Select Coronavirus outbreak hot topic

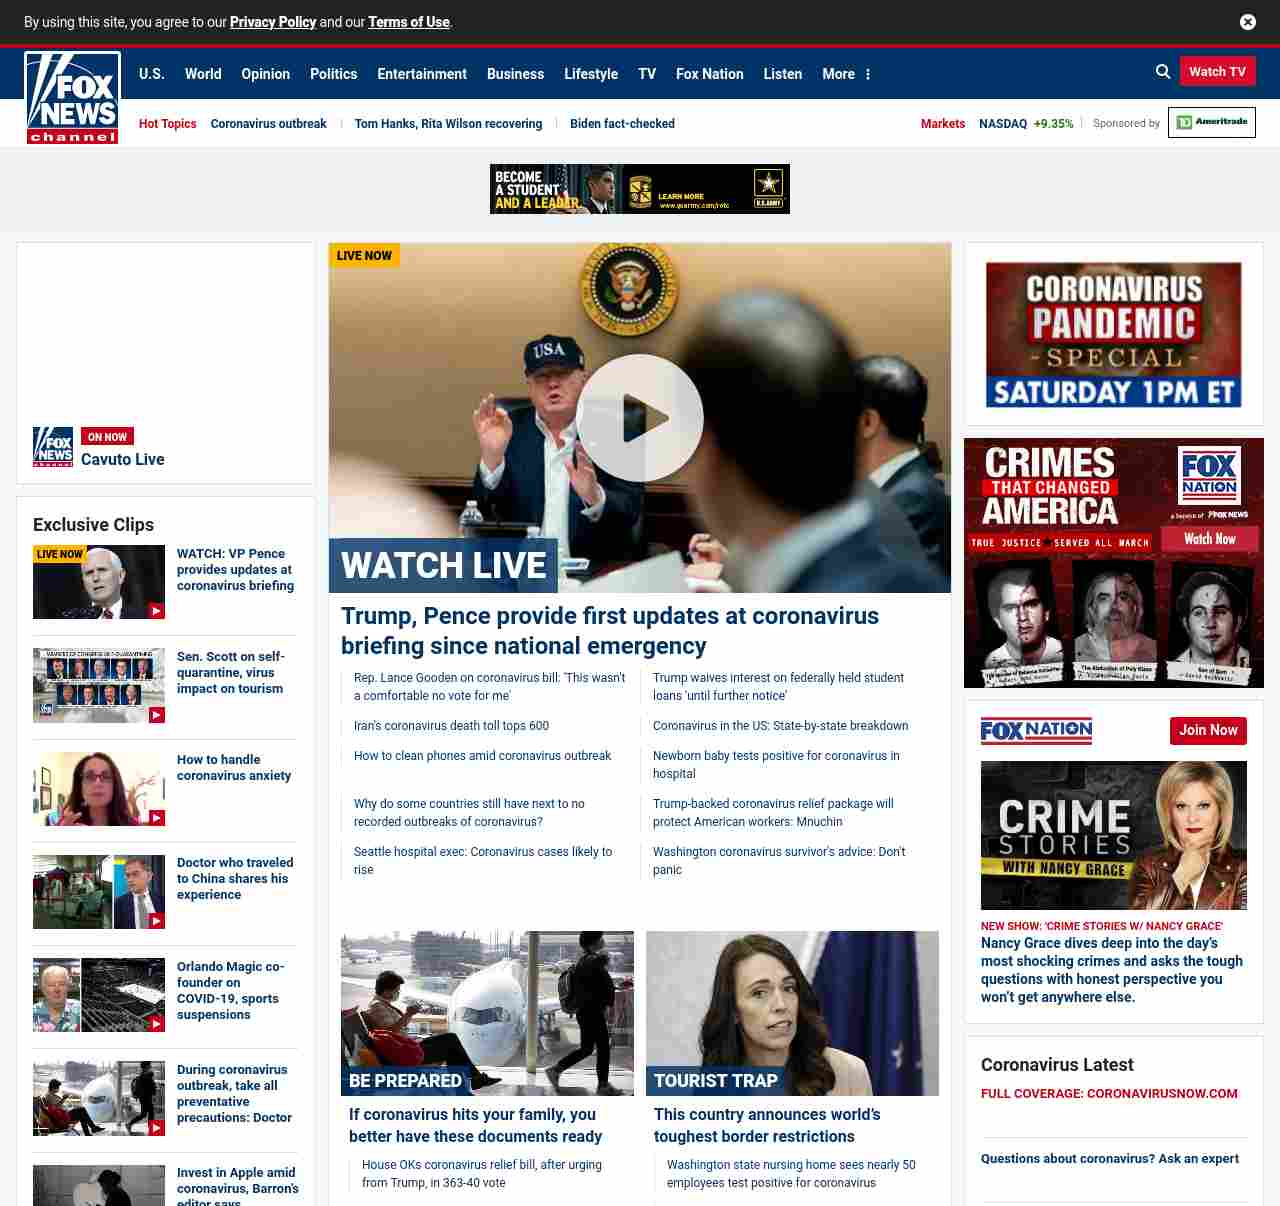coord(268,124)
